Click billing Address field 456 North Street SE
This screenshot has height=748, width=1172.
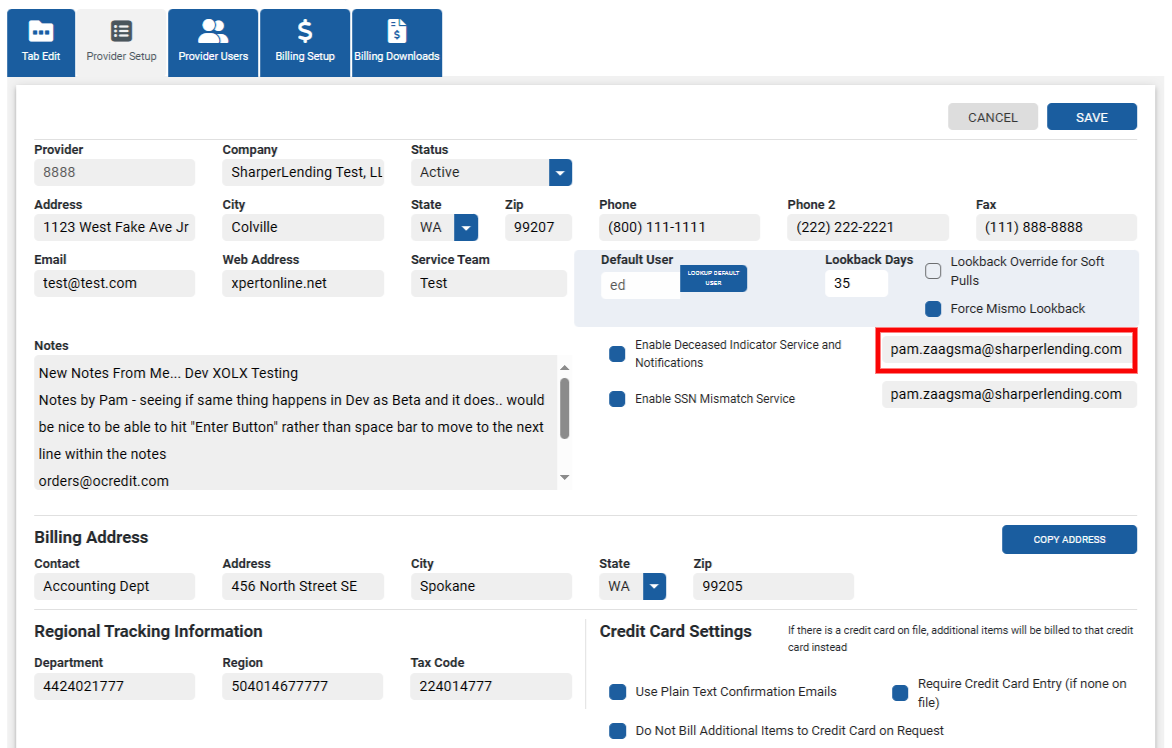pyautogui.click(x=303, y=587)
